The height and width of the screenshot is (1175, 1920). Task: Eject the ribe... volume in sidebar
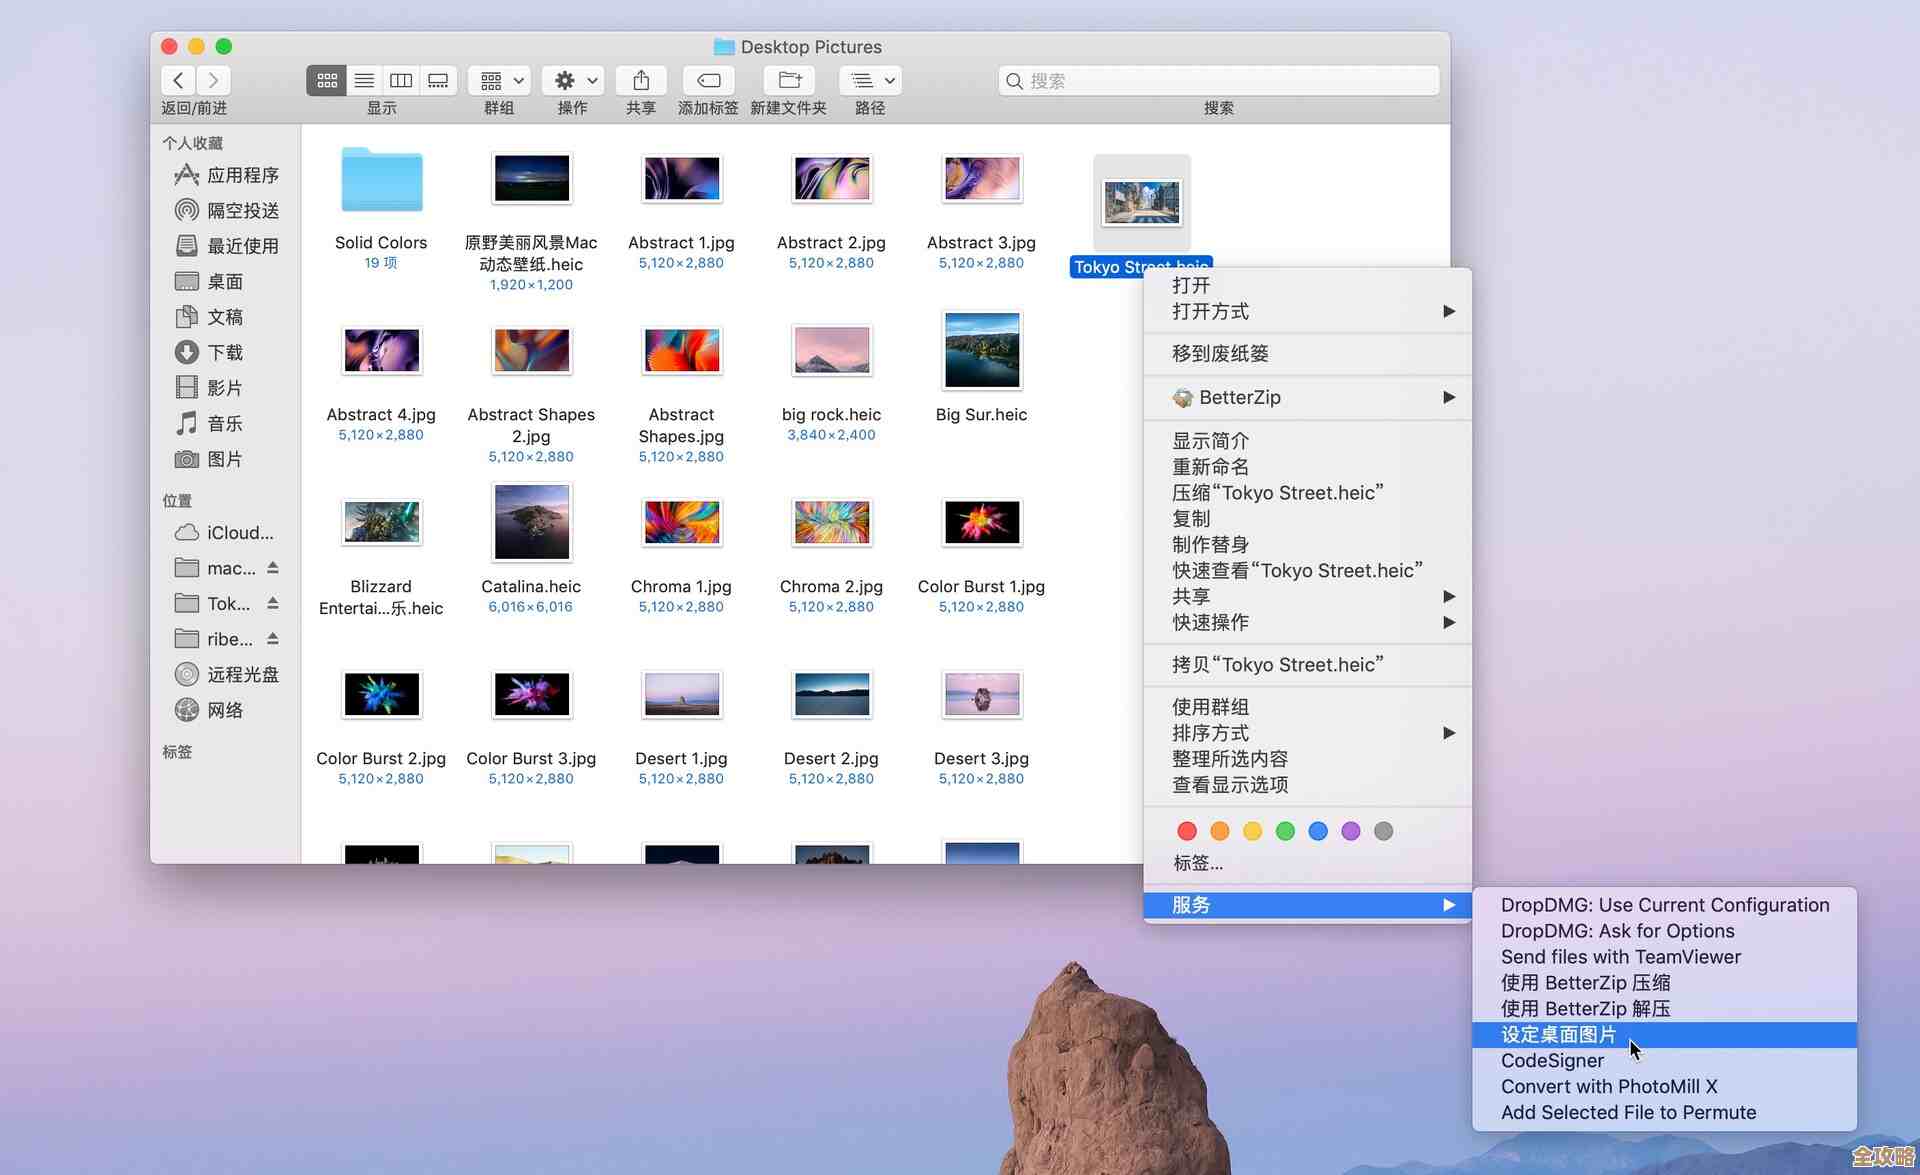(273, 639)
